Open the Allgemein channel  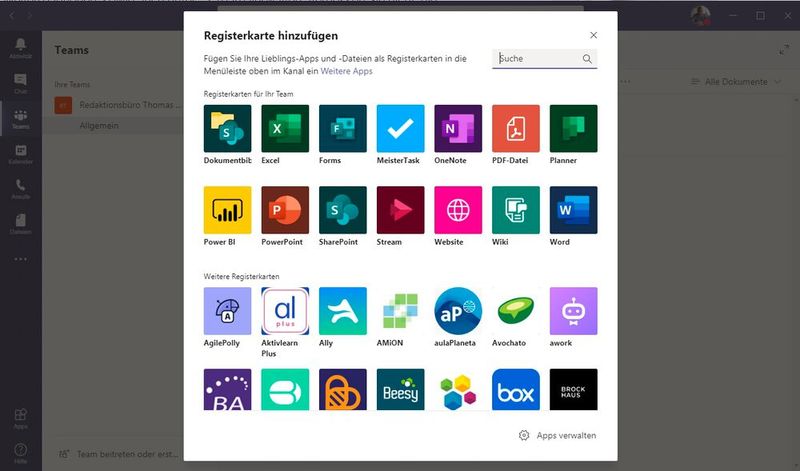pos(99,126)
